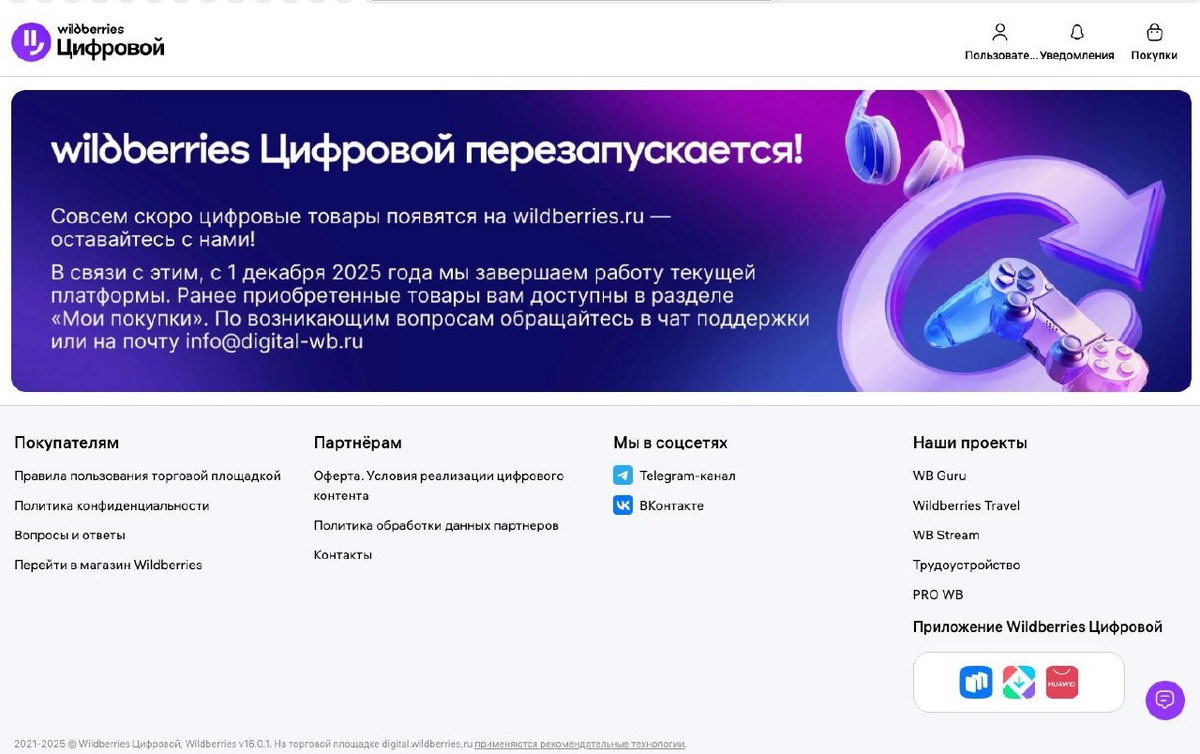The image size is (1200, 754).
Task: Open Оферта. Условия реализации цифрового контента
Action: [439, 486]
